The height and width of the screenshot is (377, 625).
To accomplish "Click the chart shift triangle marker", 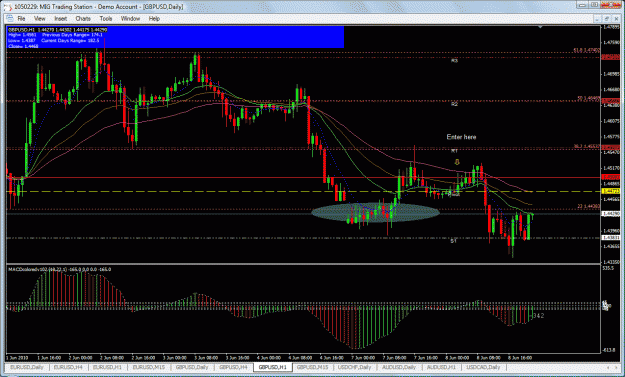I will coord(540,27).
